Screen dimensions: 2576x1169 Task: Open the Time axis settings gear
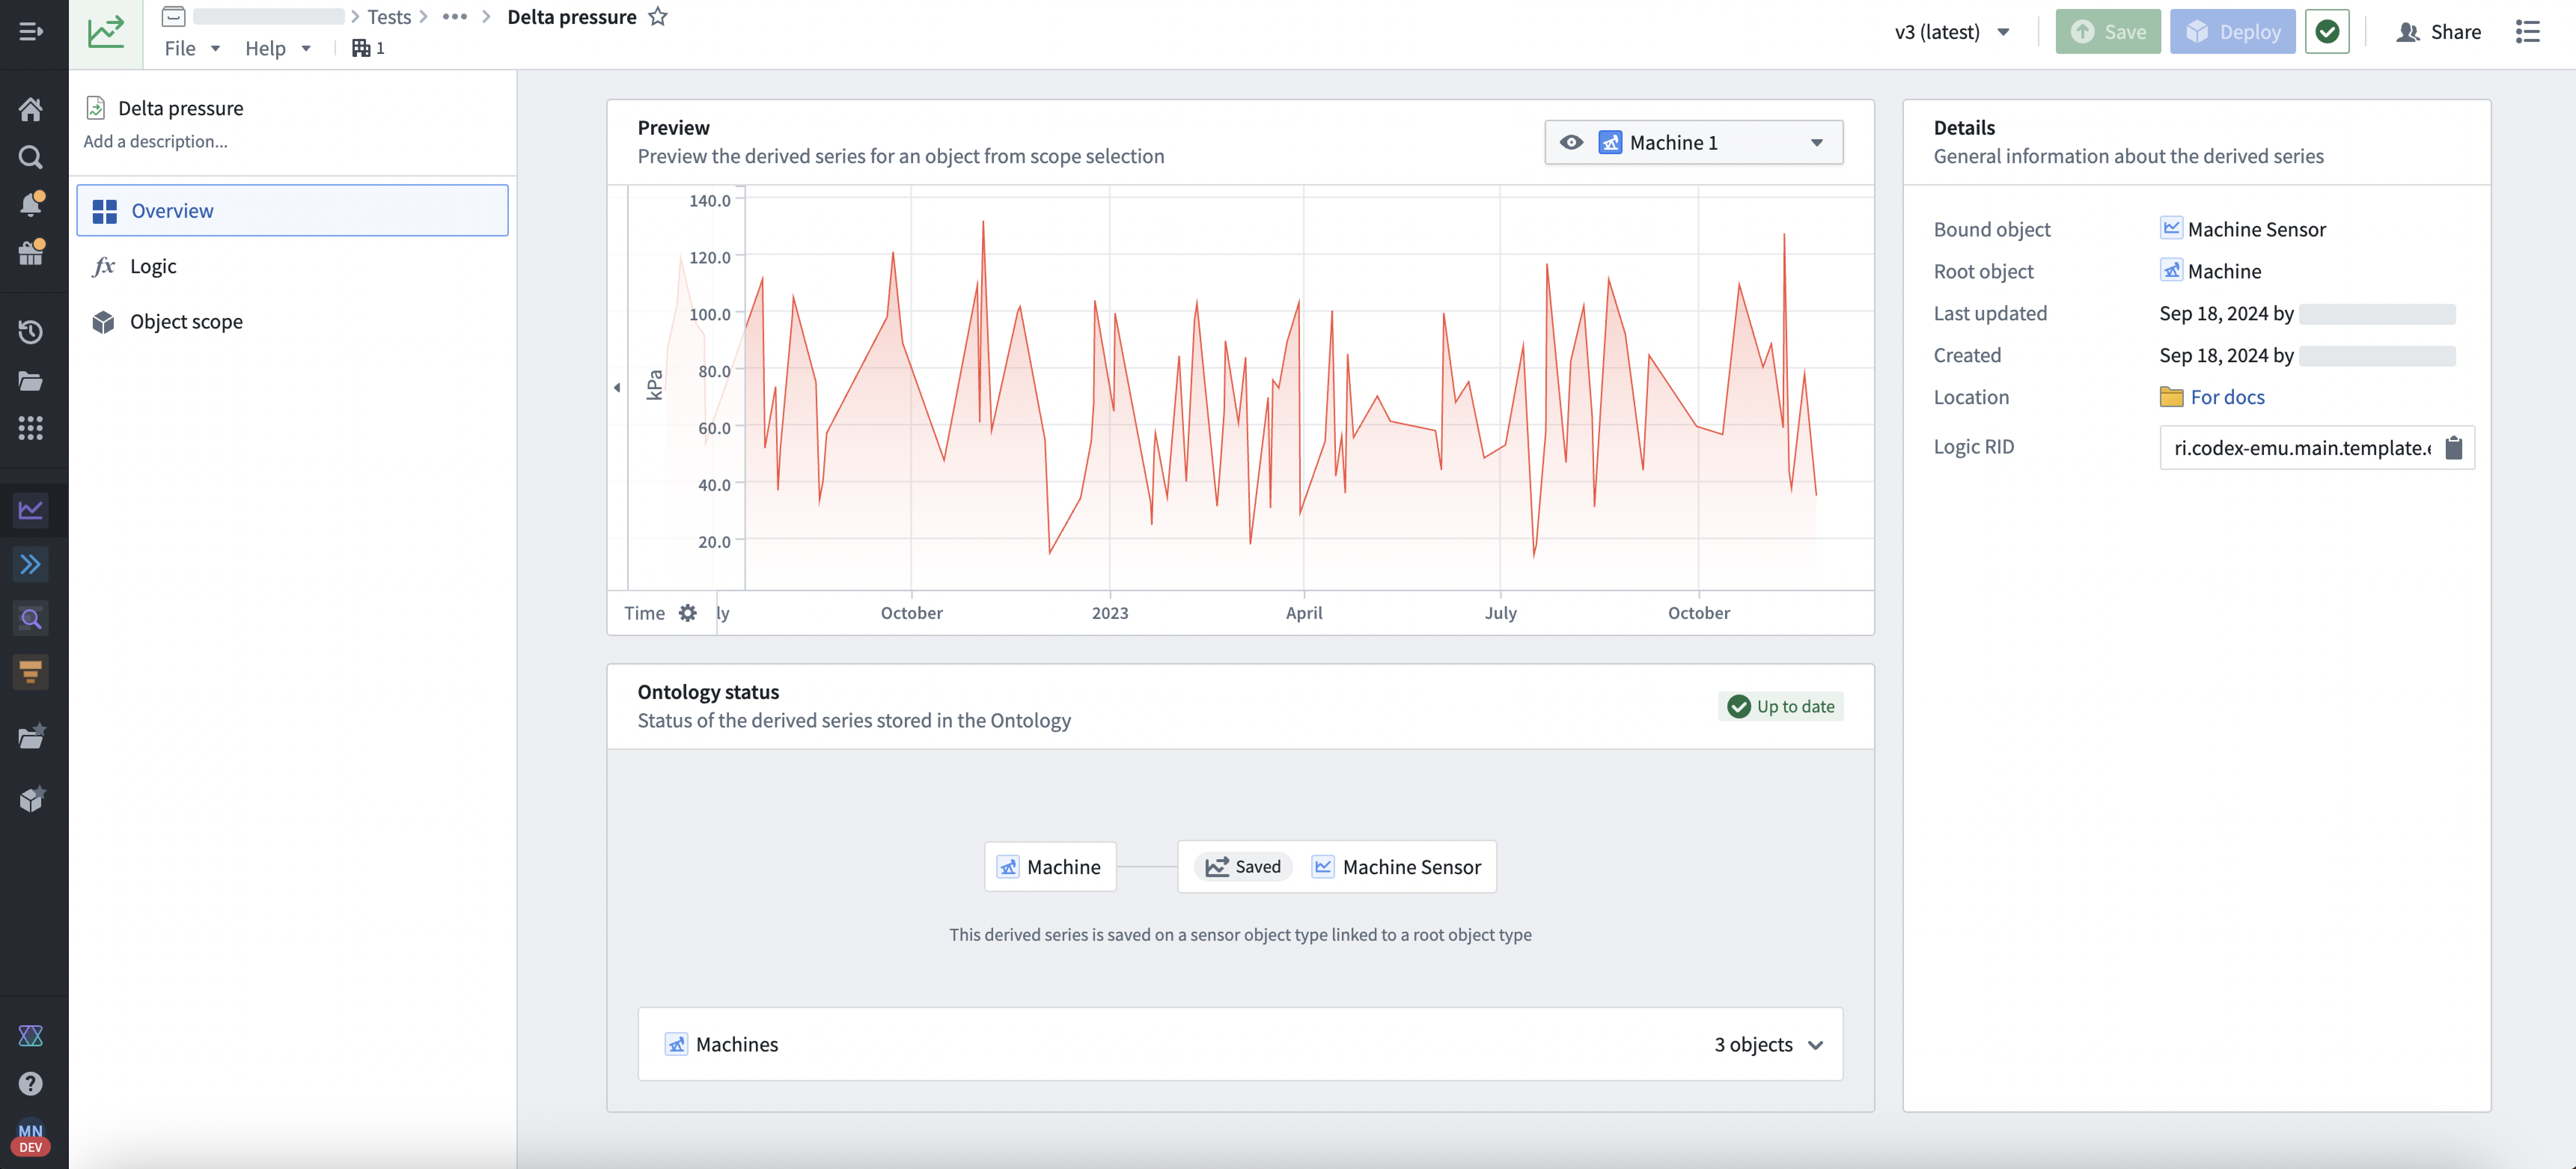tap(688, 613)
